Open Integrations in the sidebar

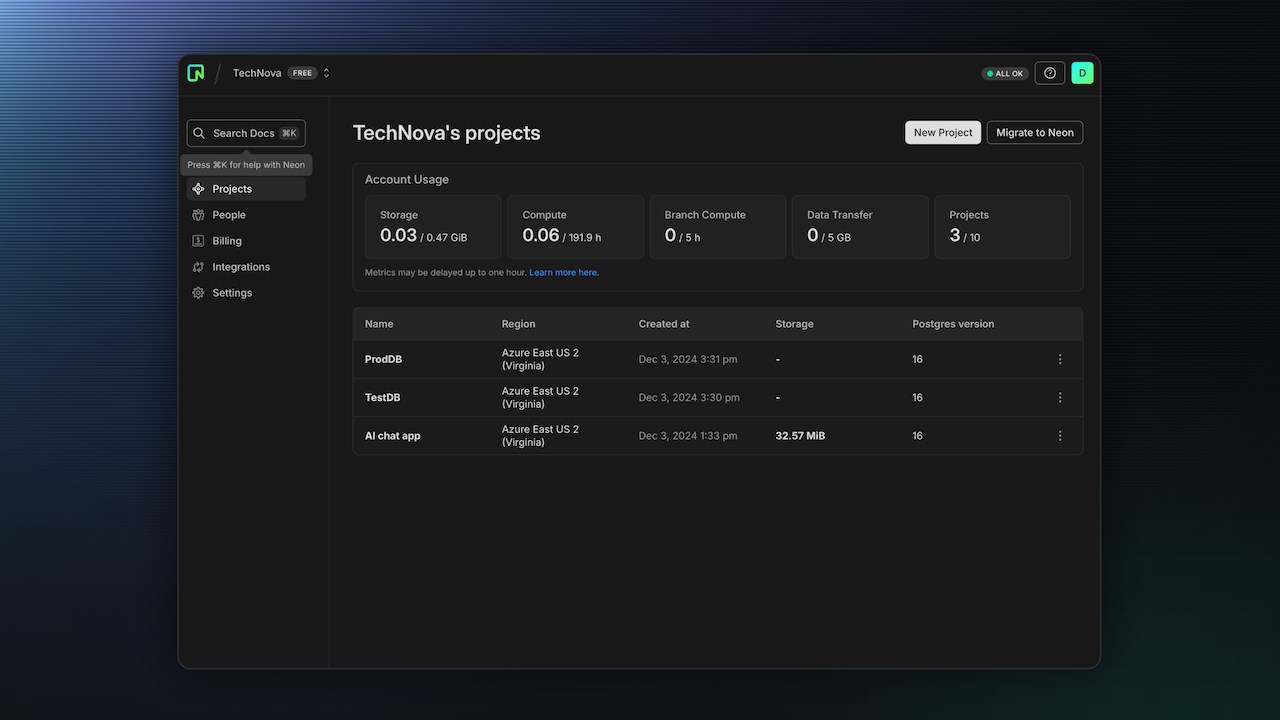pos(246,267)
